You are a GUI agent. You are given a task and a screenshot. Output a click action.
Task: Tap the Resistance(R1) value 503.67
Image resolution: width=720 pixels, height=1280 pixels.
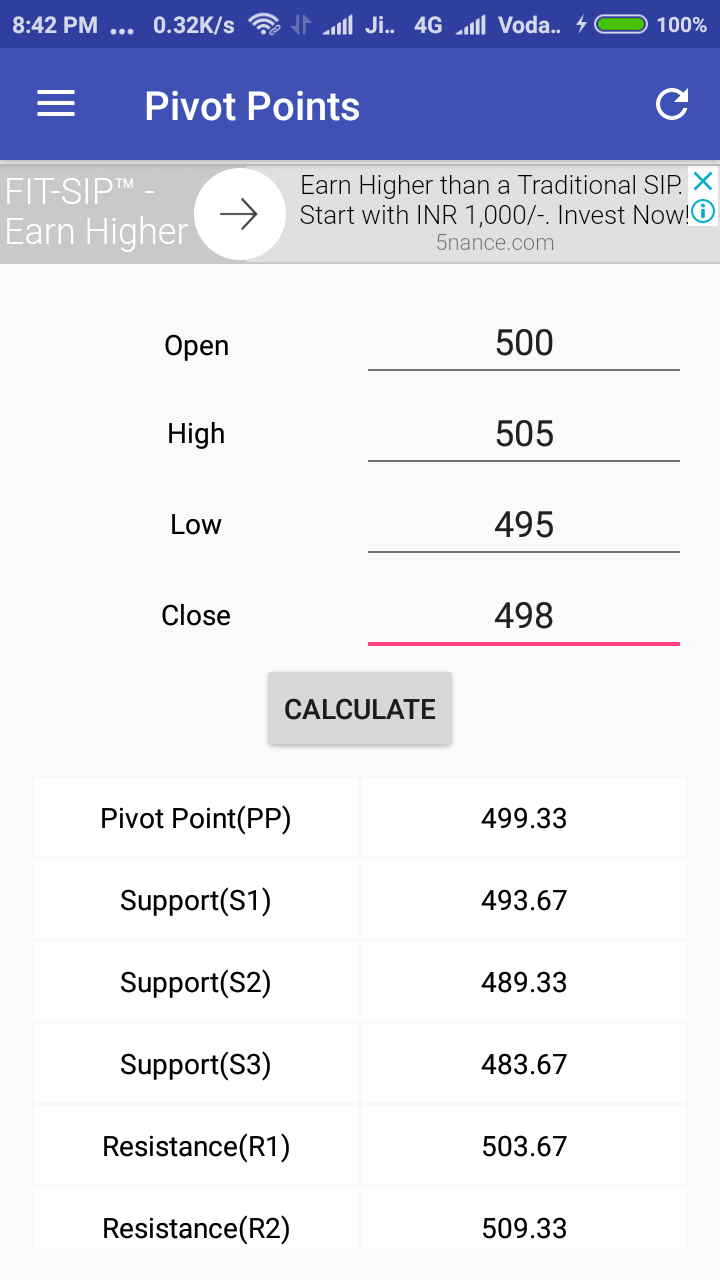click(x=524, y=1146)
